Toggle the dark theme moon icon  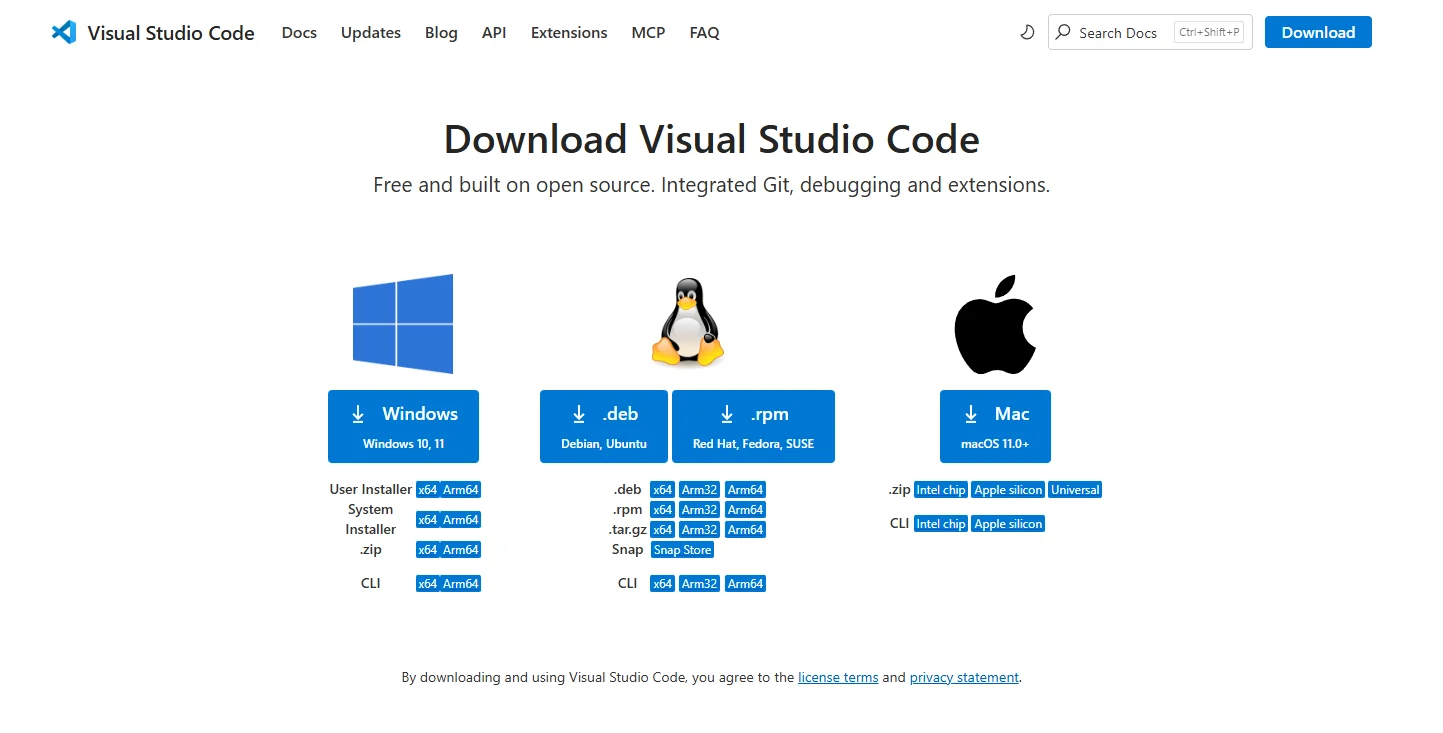tap(1026, 32)
